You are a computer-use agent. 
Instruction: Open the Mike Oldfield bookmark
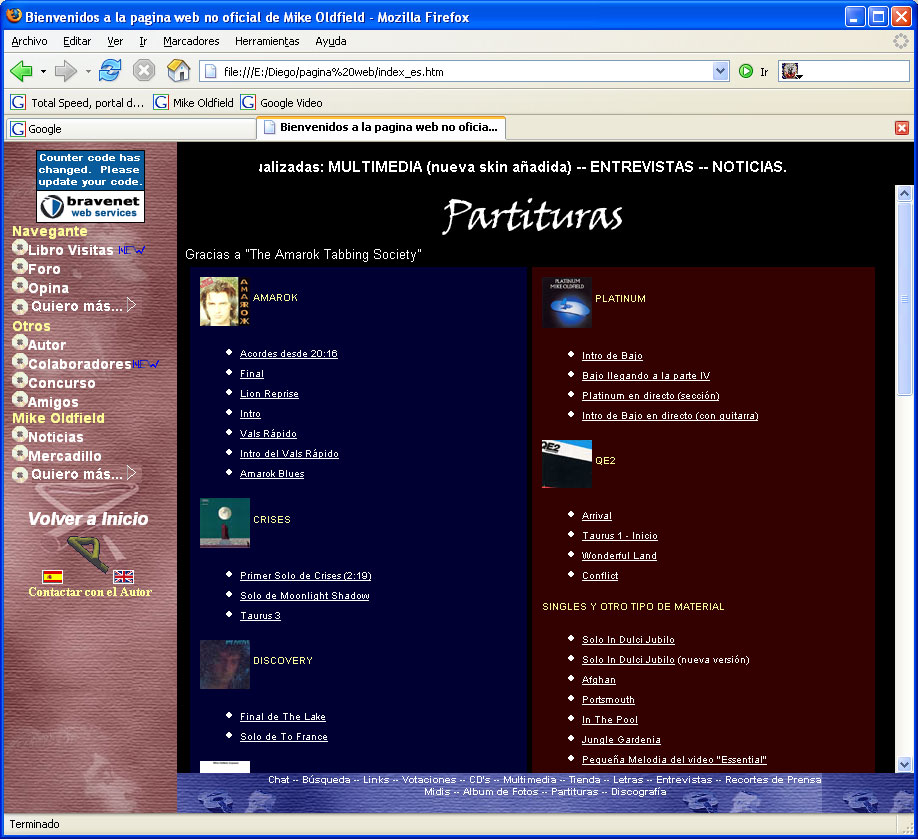point(194,102)
